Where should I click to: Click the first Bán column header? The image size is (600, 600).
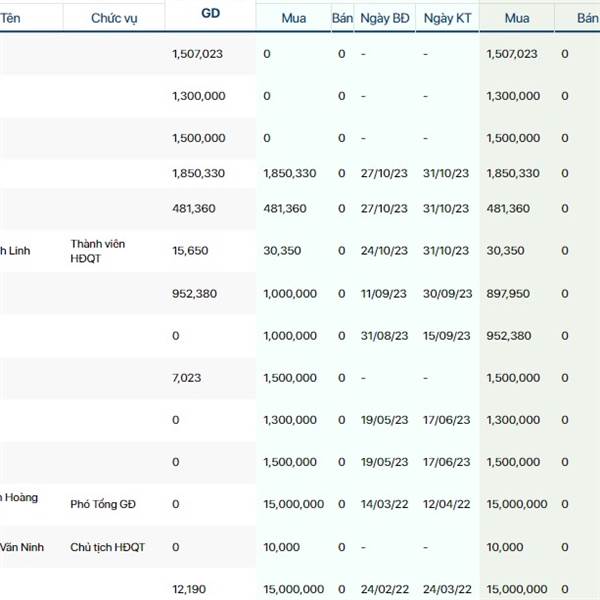[342, 18]
